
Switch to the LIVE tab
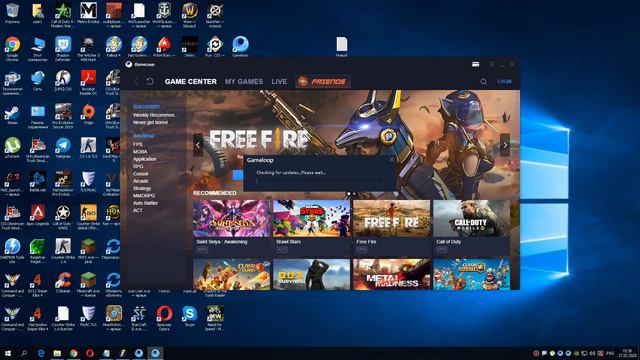[279, 82]
